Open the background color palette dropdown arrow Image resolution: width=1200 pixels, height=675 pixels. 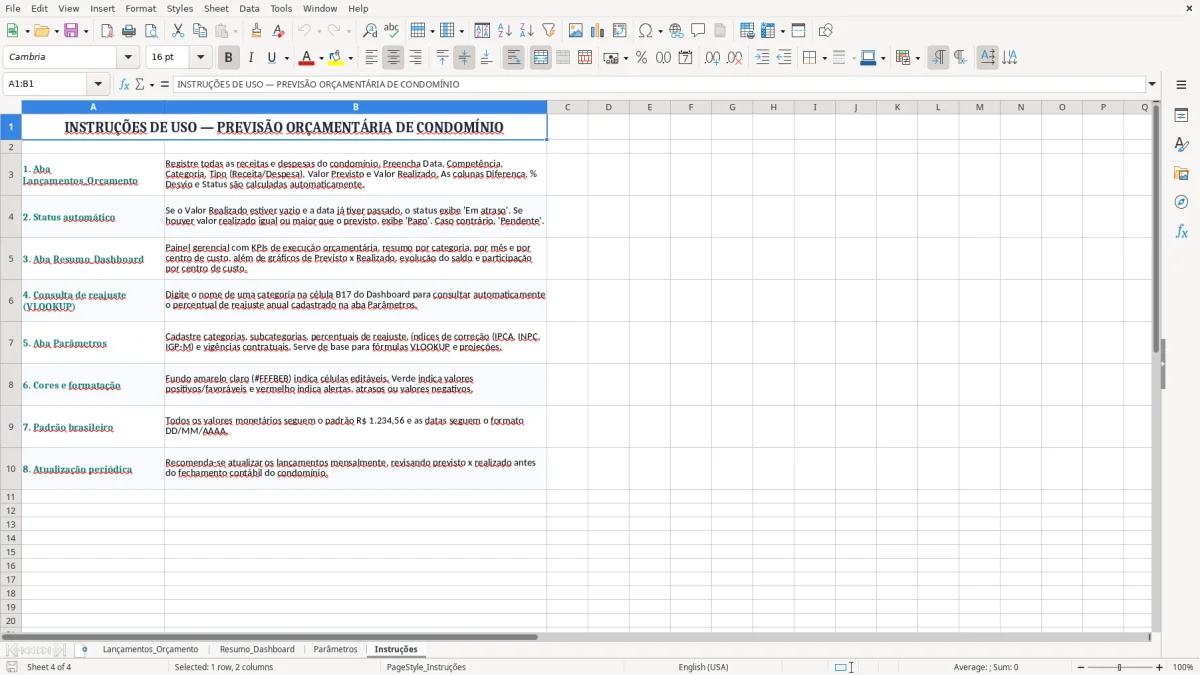point(350,58)
